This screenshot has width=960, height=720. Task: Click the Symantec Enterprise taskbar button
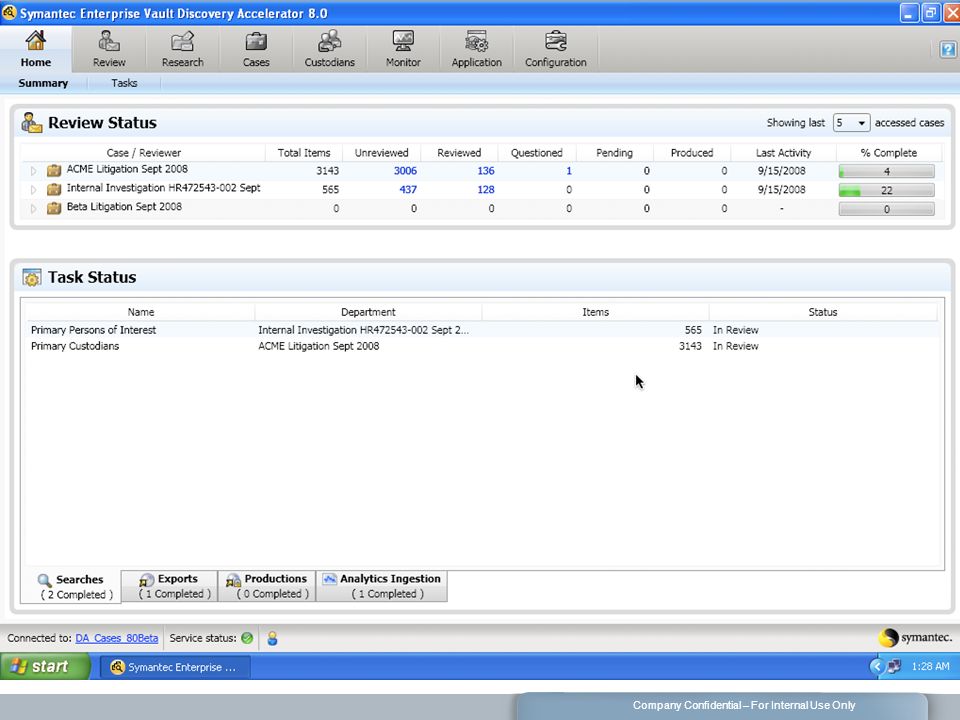(x=175, y=667)
